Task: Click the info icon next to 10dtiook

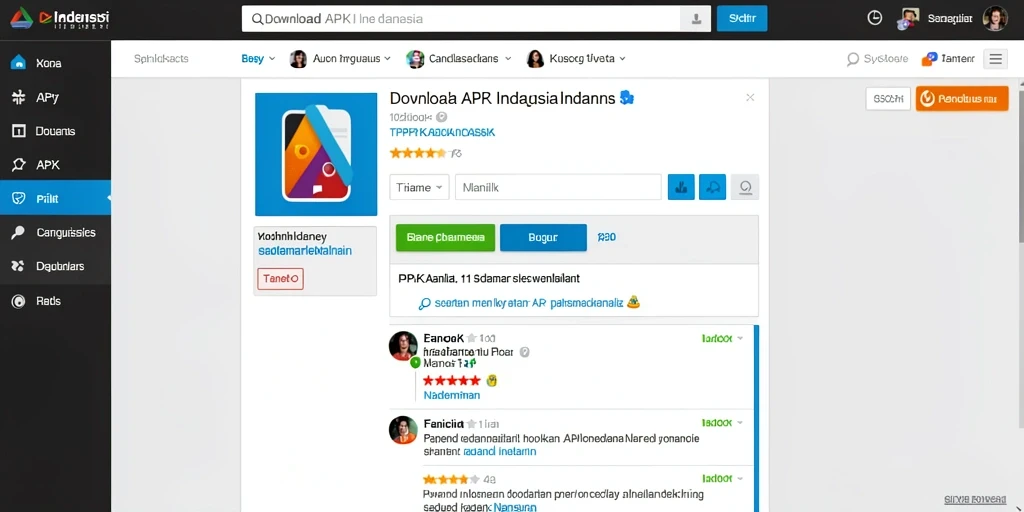Action: [x=441, y=118]
